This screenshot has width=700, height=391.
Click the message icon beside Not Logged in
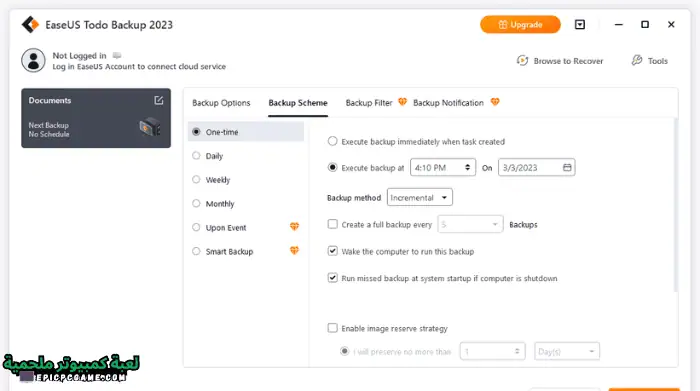[117, 55]
